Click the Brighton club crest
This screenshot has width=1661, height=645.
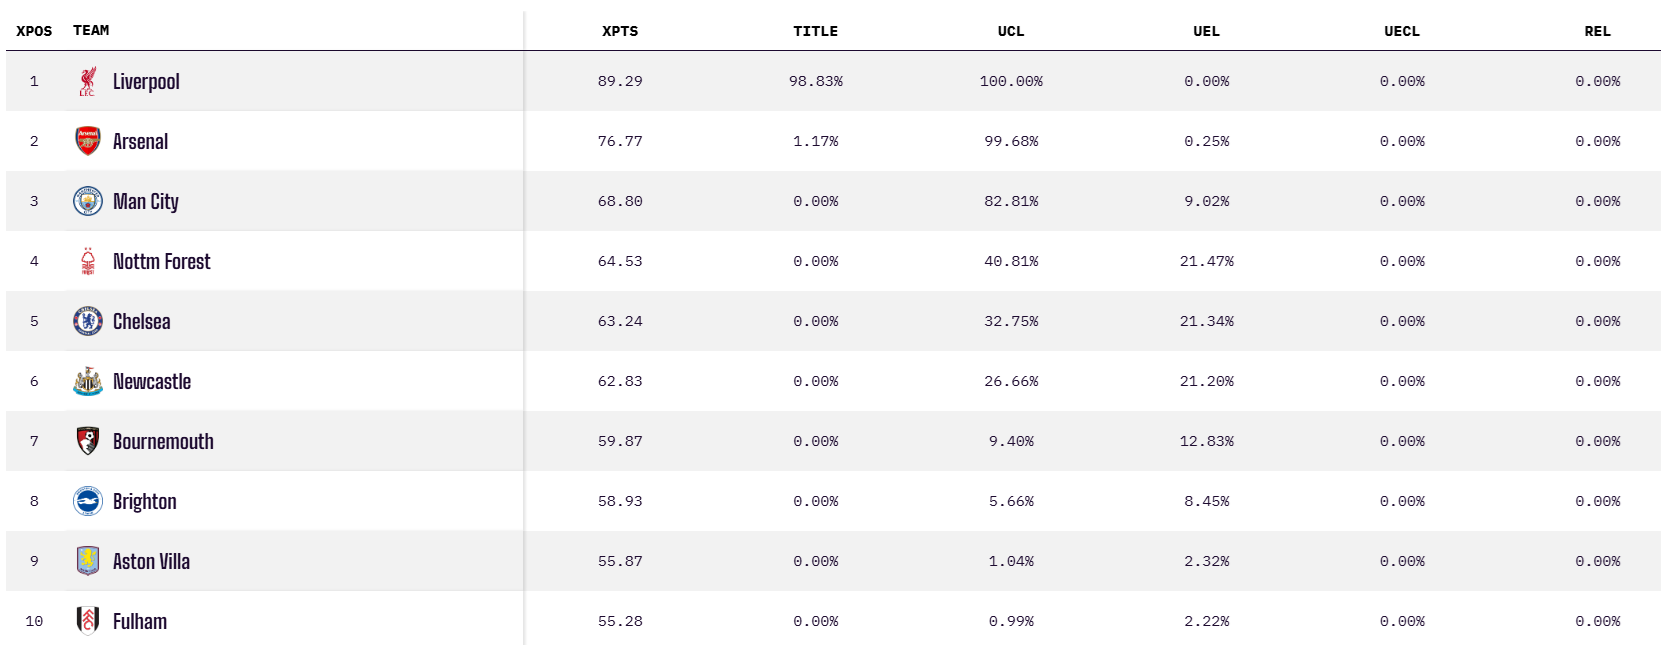(88, 501)
